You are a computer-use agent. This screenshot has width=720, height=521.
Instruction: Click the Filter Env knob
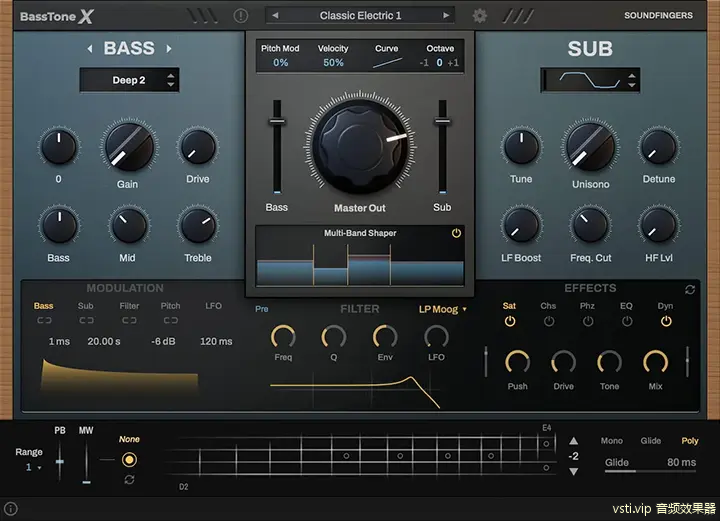point(385,337)
